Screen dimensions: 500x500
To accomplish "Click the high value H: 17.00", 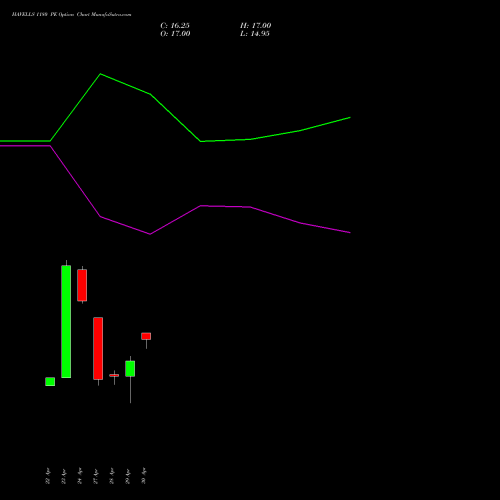I will (255, 26).
